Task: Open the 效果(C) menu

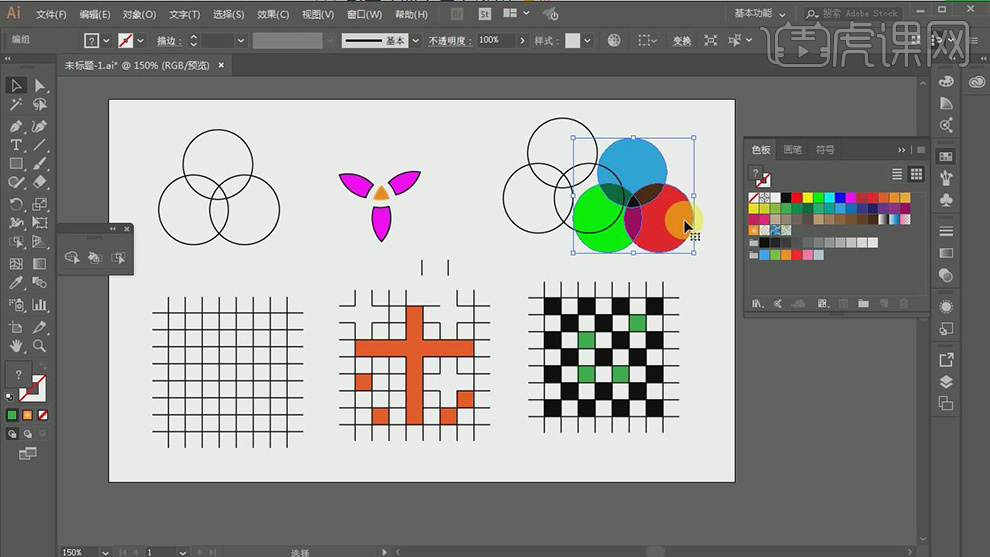Action: 273,15
